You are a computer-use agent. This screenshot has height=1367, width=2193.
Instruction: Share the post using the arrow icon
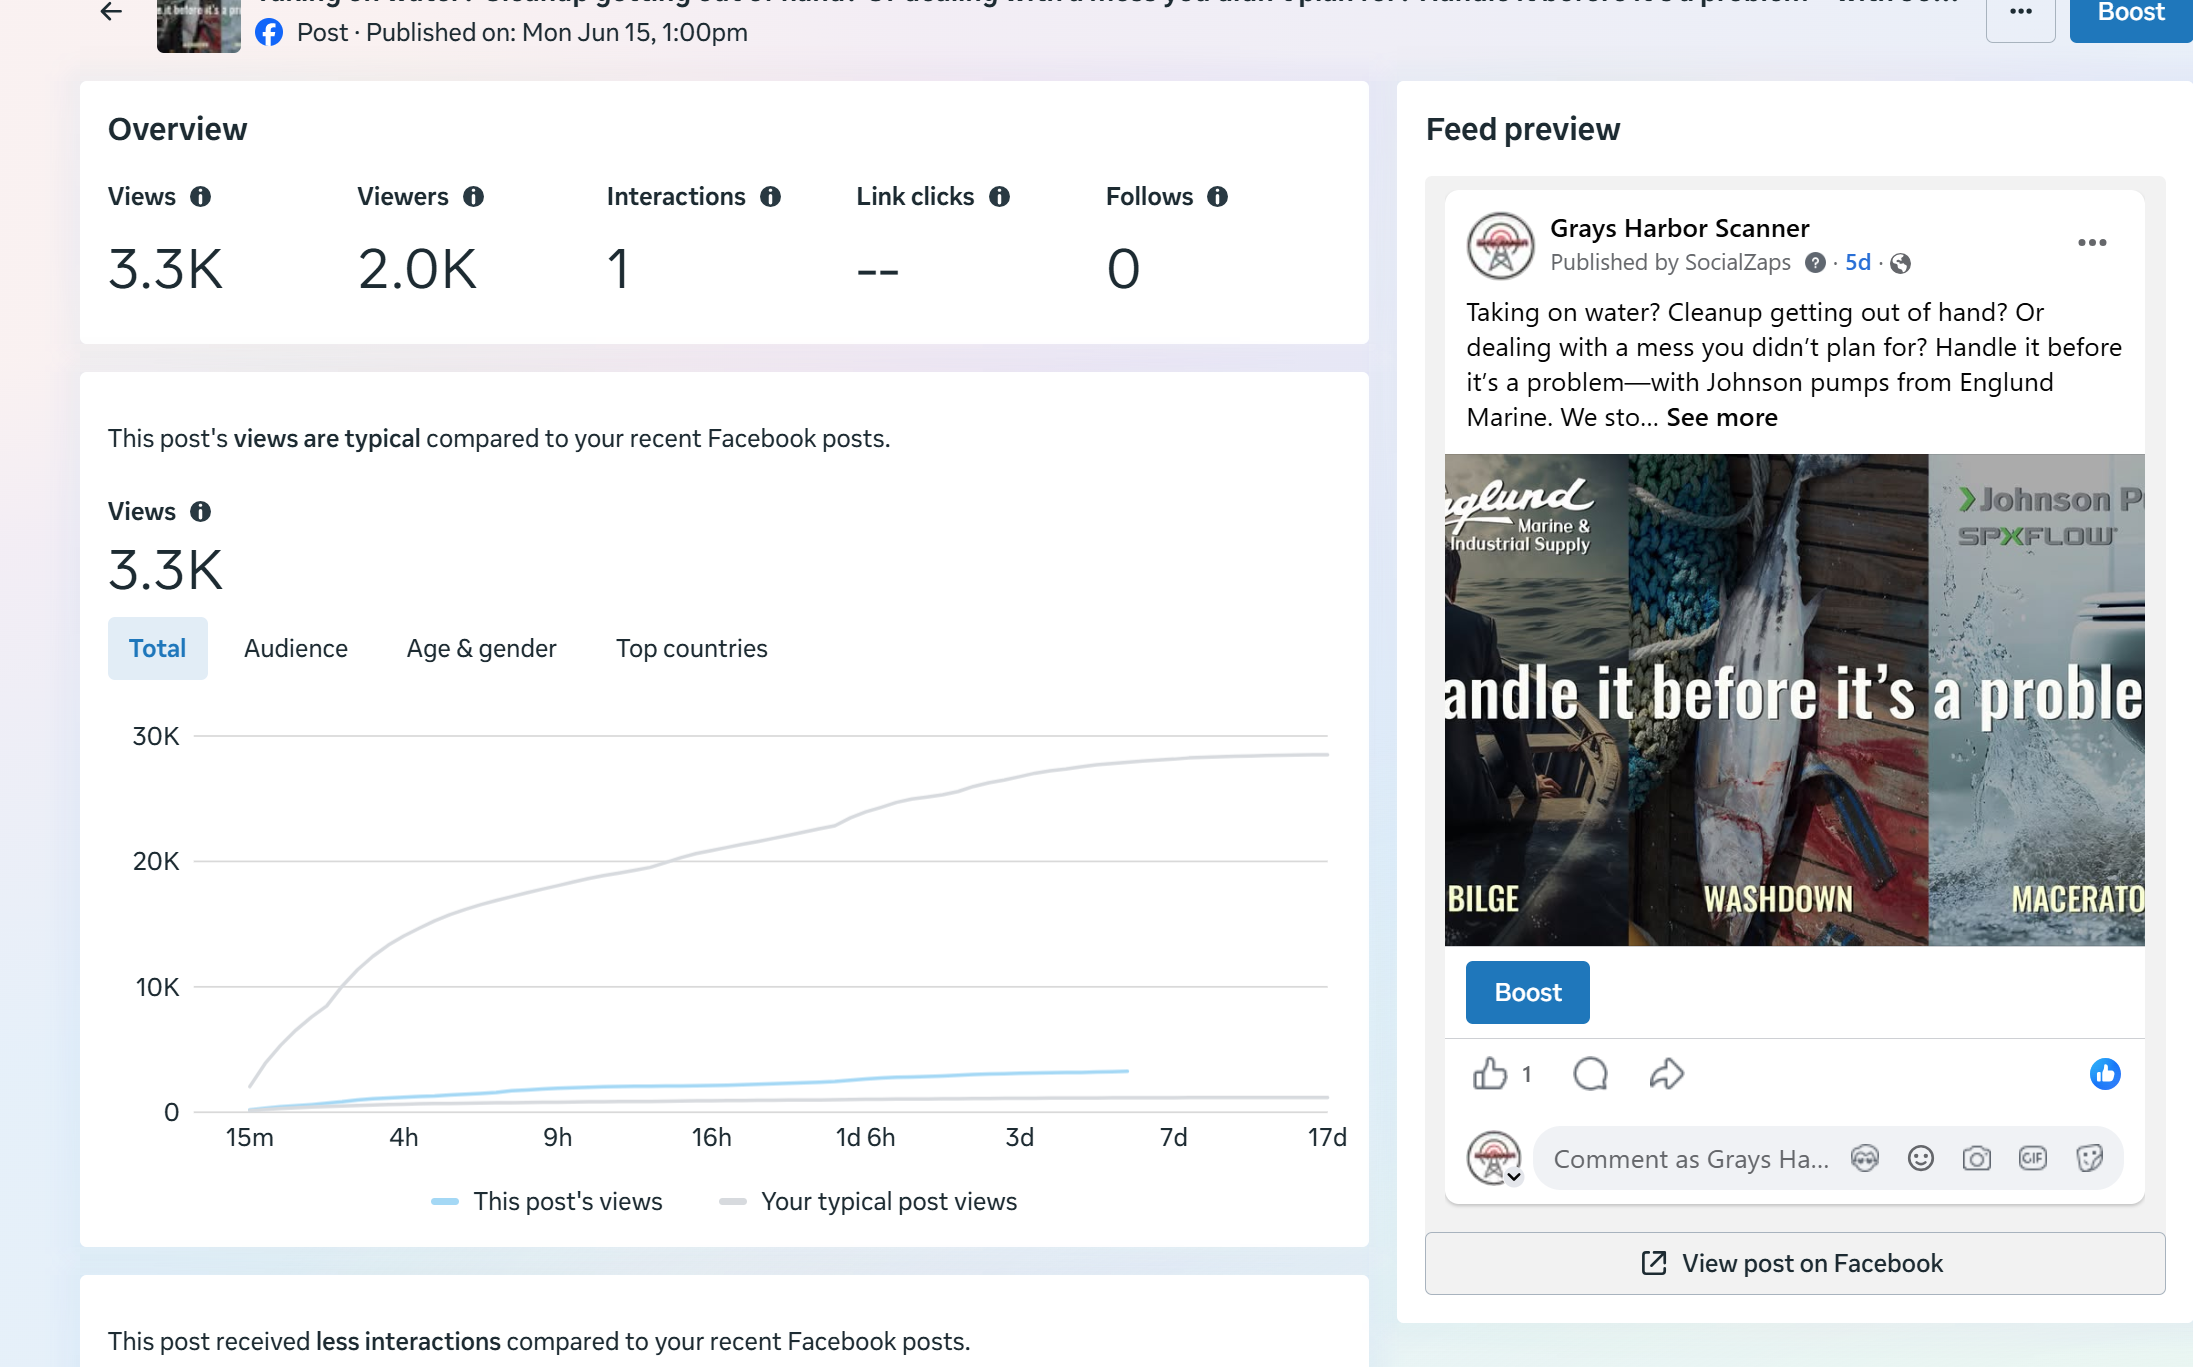click(1667, 1074)
